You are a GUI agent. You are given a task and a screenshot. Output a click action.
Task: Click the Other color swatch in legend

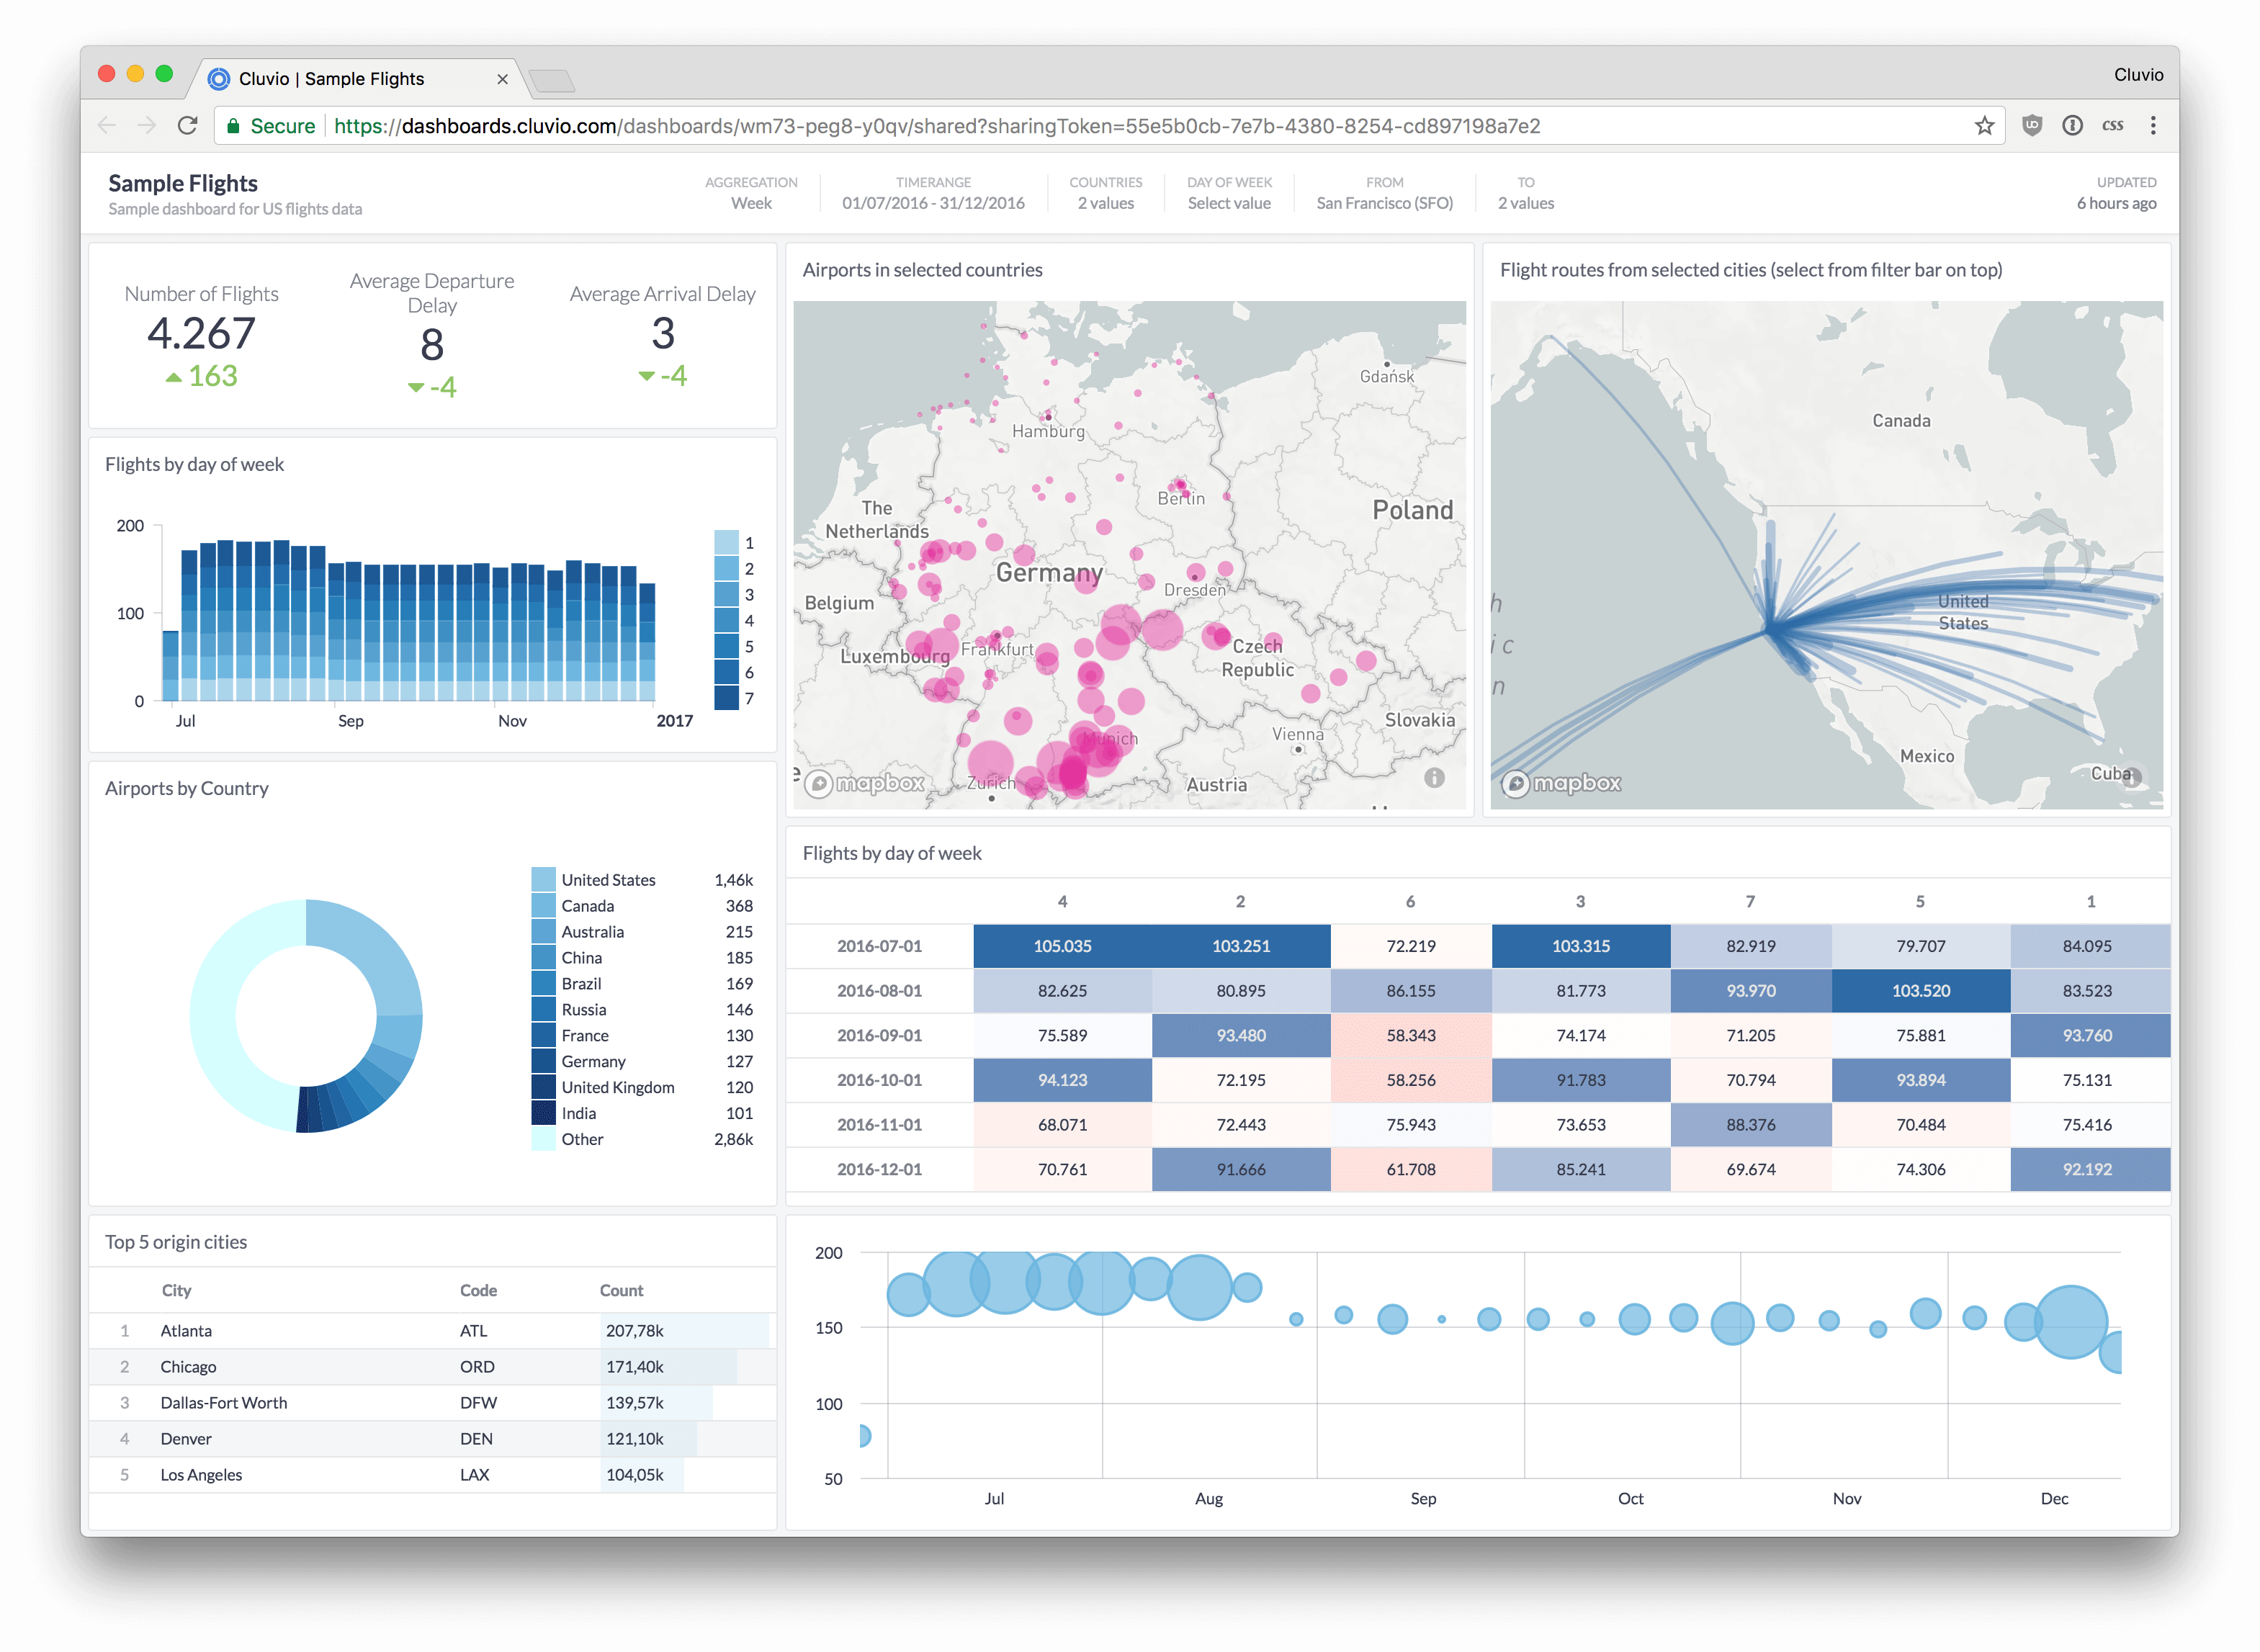(x=543, y=1139)
